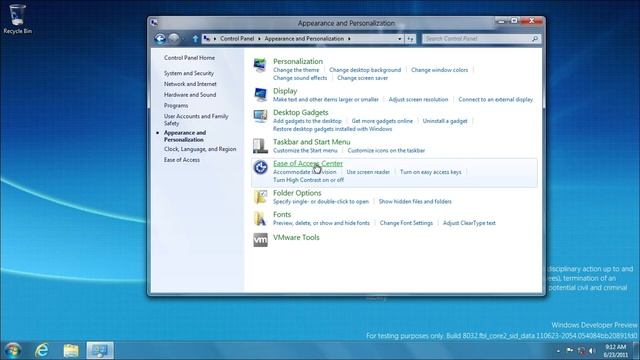Open System and Security category

(x=189, y=73)
